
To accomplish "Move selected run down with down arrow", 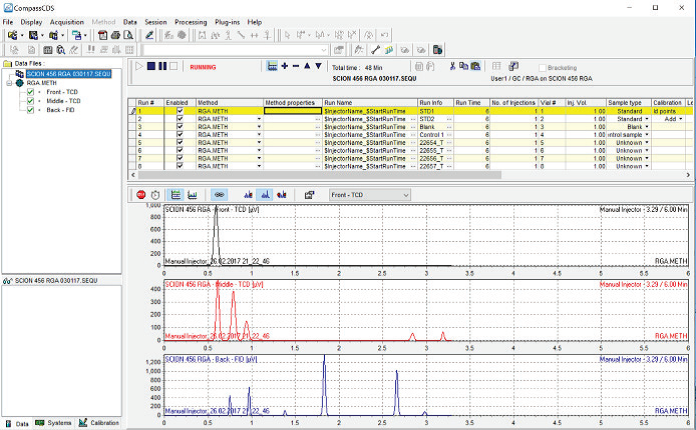I will coord(319,67).
